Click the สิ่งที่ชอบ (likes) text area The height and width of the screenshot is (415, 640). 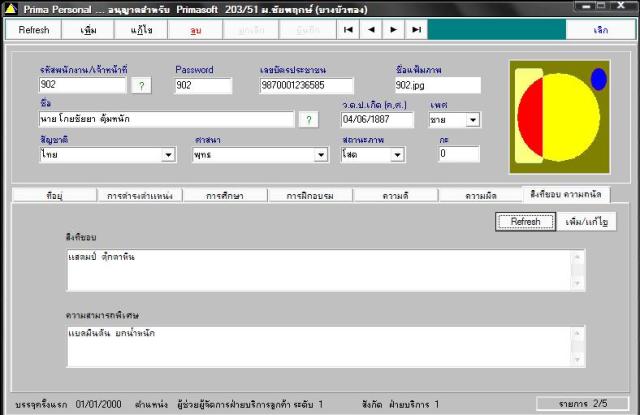[x=326, y=270]
